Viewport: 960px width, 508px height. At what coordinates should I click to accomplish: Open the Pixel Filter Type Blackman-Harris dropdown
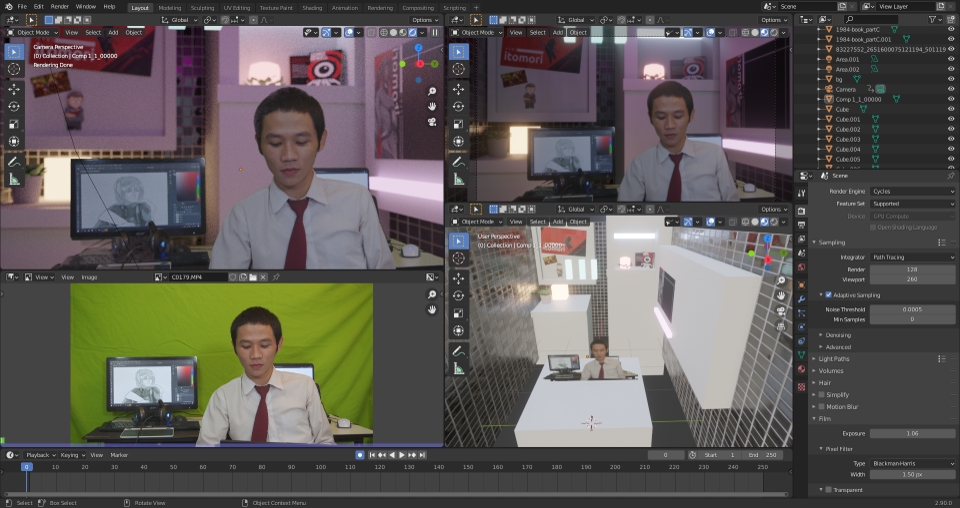click(x=912, y=463)
